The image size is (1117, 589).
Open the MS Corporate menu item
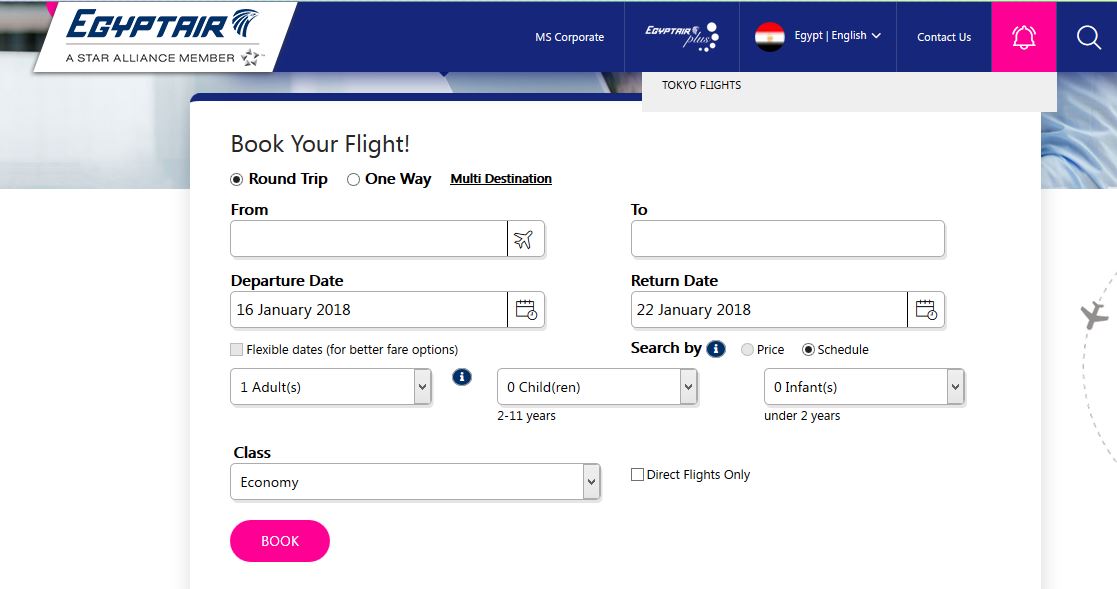pos(569,37)
